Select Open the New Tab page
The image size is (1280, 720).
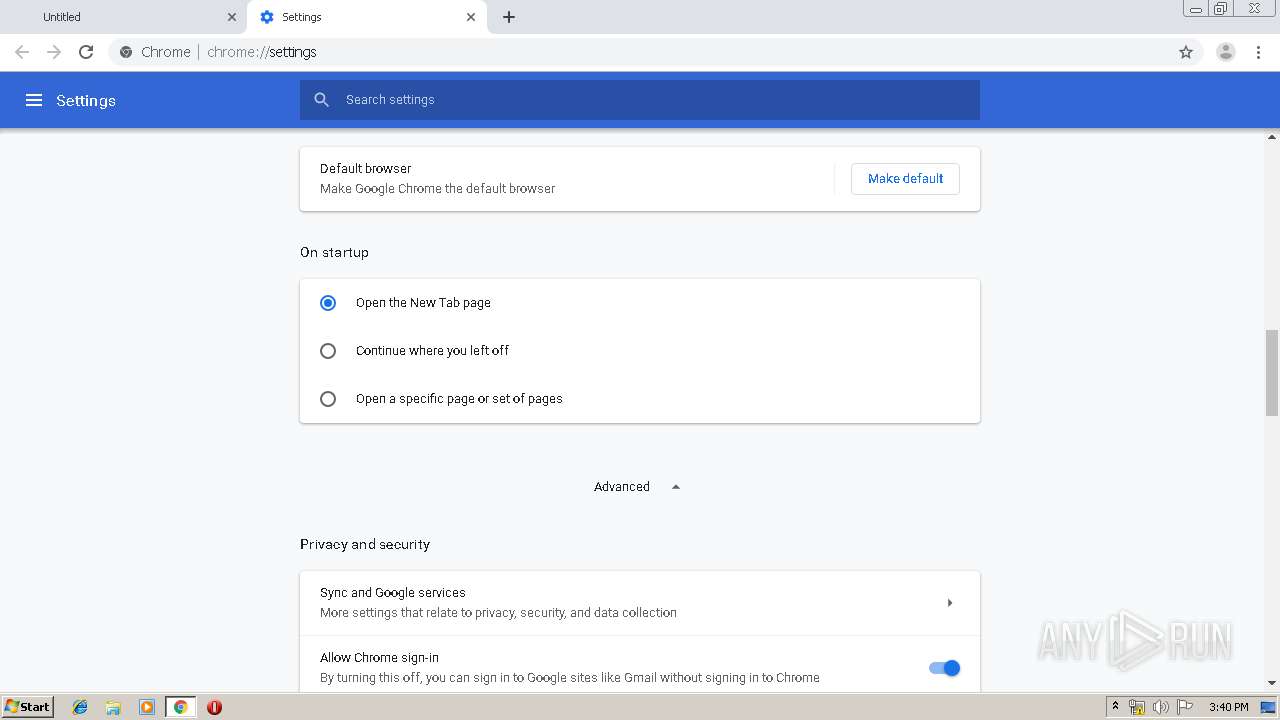point(328,303)
